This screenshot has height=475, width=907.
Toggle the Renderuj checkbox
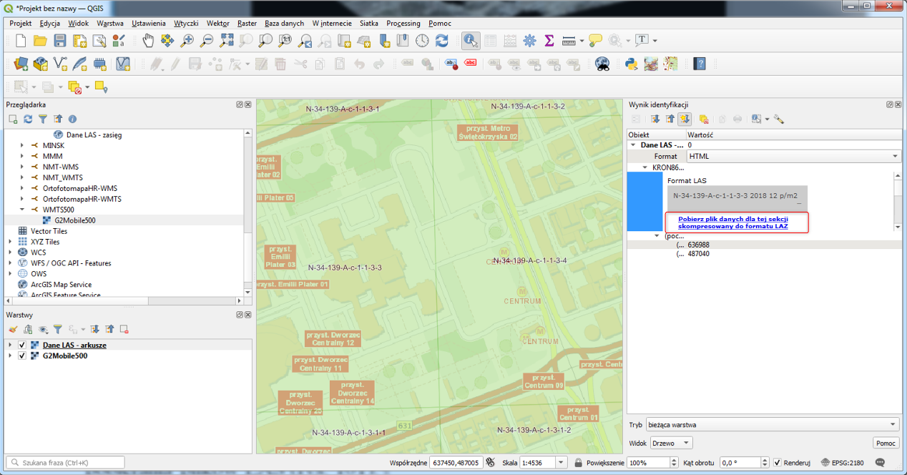(x=777, y=463)
